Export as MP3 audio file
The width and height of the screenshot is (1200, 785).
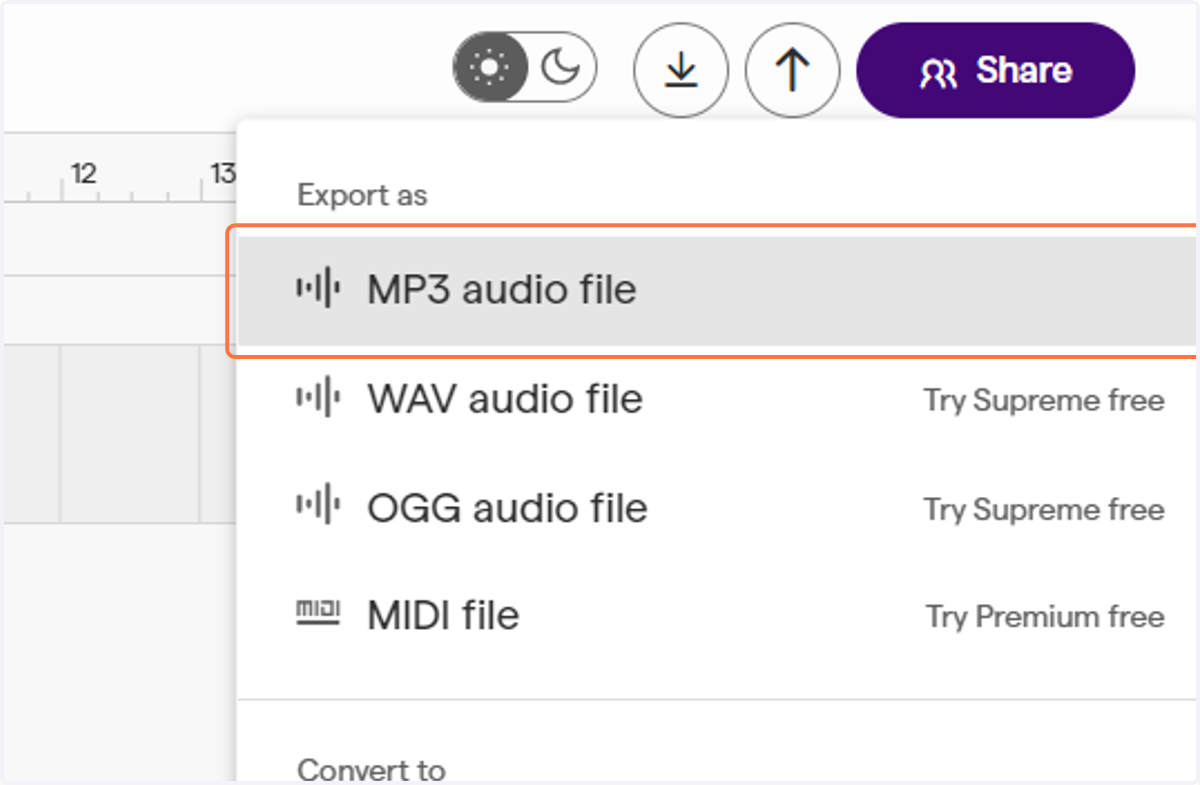pos(718,290)
